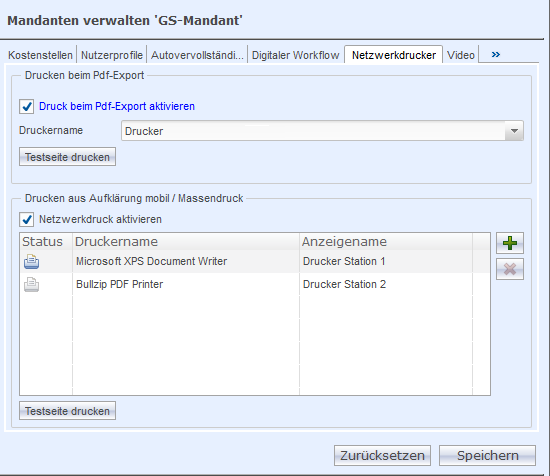The width and height of the screenshot is (550, 476).
Task: Open the Druckername dropdown arrow
Action: (514, 131)
